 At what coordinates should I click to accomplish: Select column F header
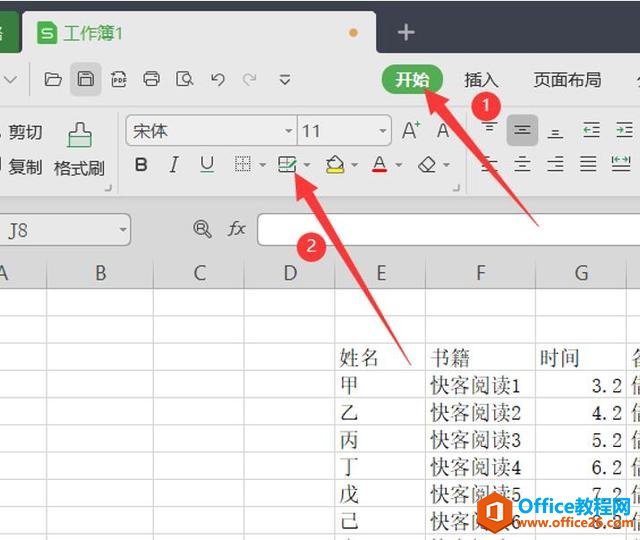481,273
